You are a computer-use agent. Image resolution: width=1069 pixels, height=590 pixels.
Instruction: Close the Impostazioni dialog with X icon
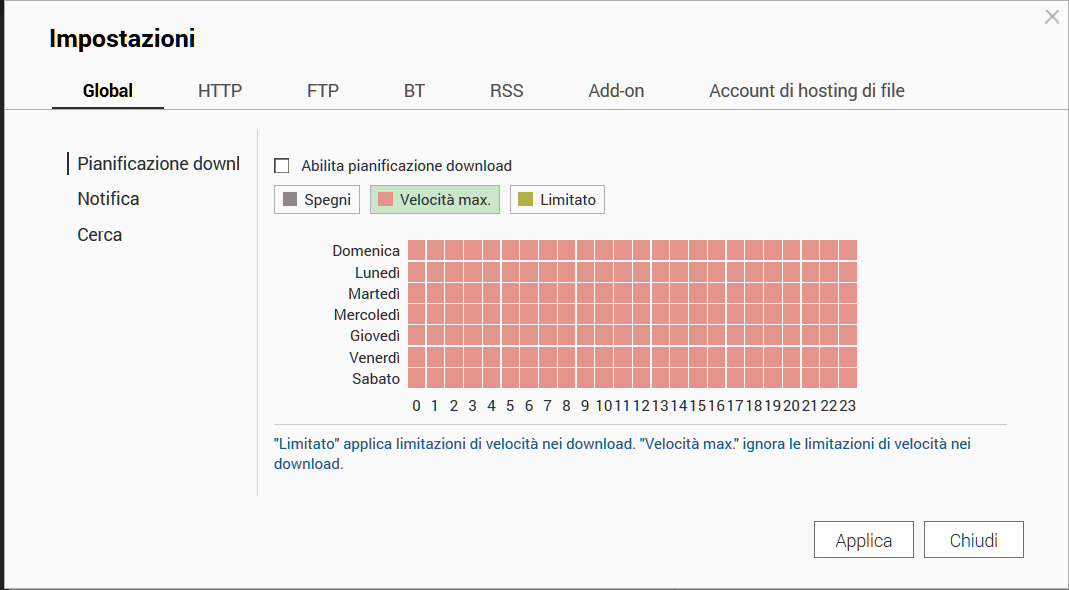1051,17
